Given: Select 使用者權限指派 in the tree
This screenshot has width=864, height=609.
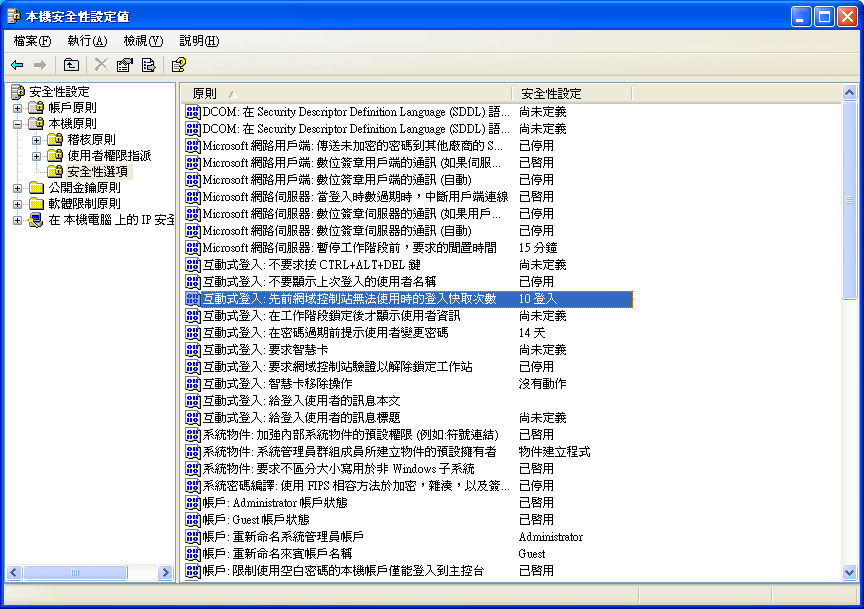Looking at the screenshot, I should pos(109,156).
